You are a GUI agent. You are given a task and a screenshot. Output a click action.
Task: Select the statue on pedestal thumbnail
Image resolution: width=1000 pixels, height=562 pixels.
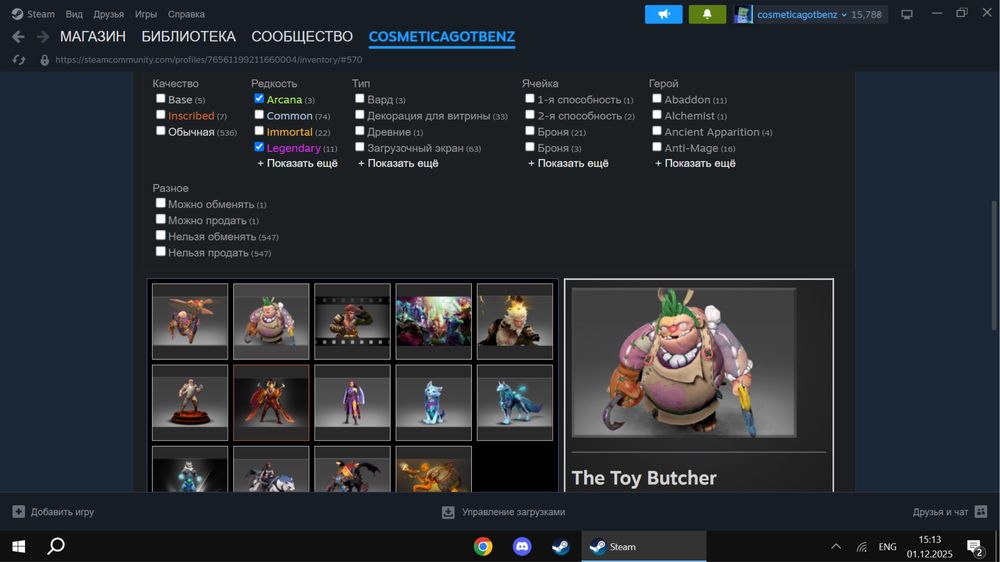[190, 403]
